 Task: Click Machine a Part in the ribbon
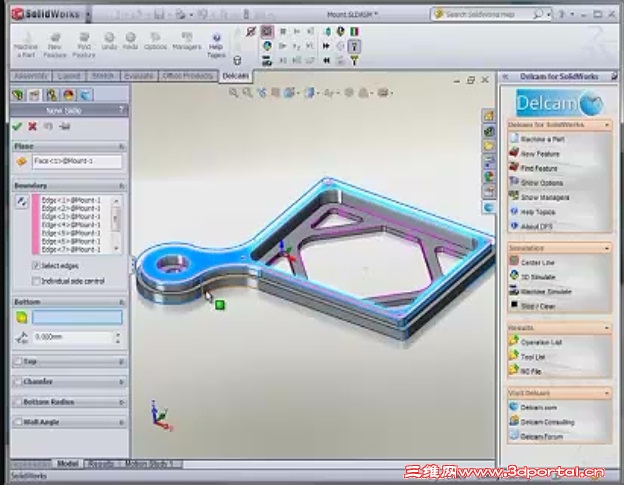26,45
